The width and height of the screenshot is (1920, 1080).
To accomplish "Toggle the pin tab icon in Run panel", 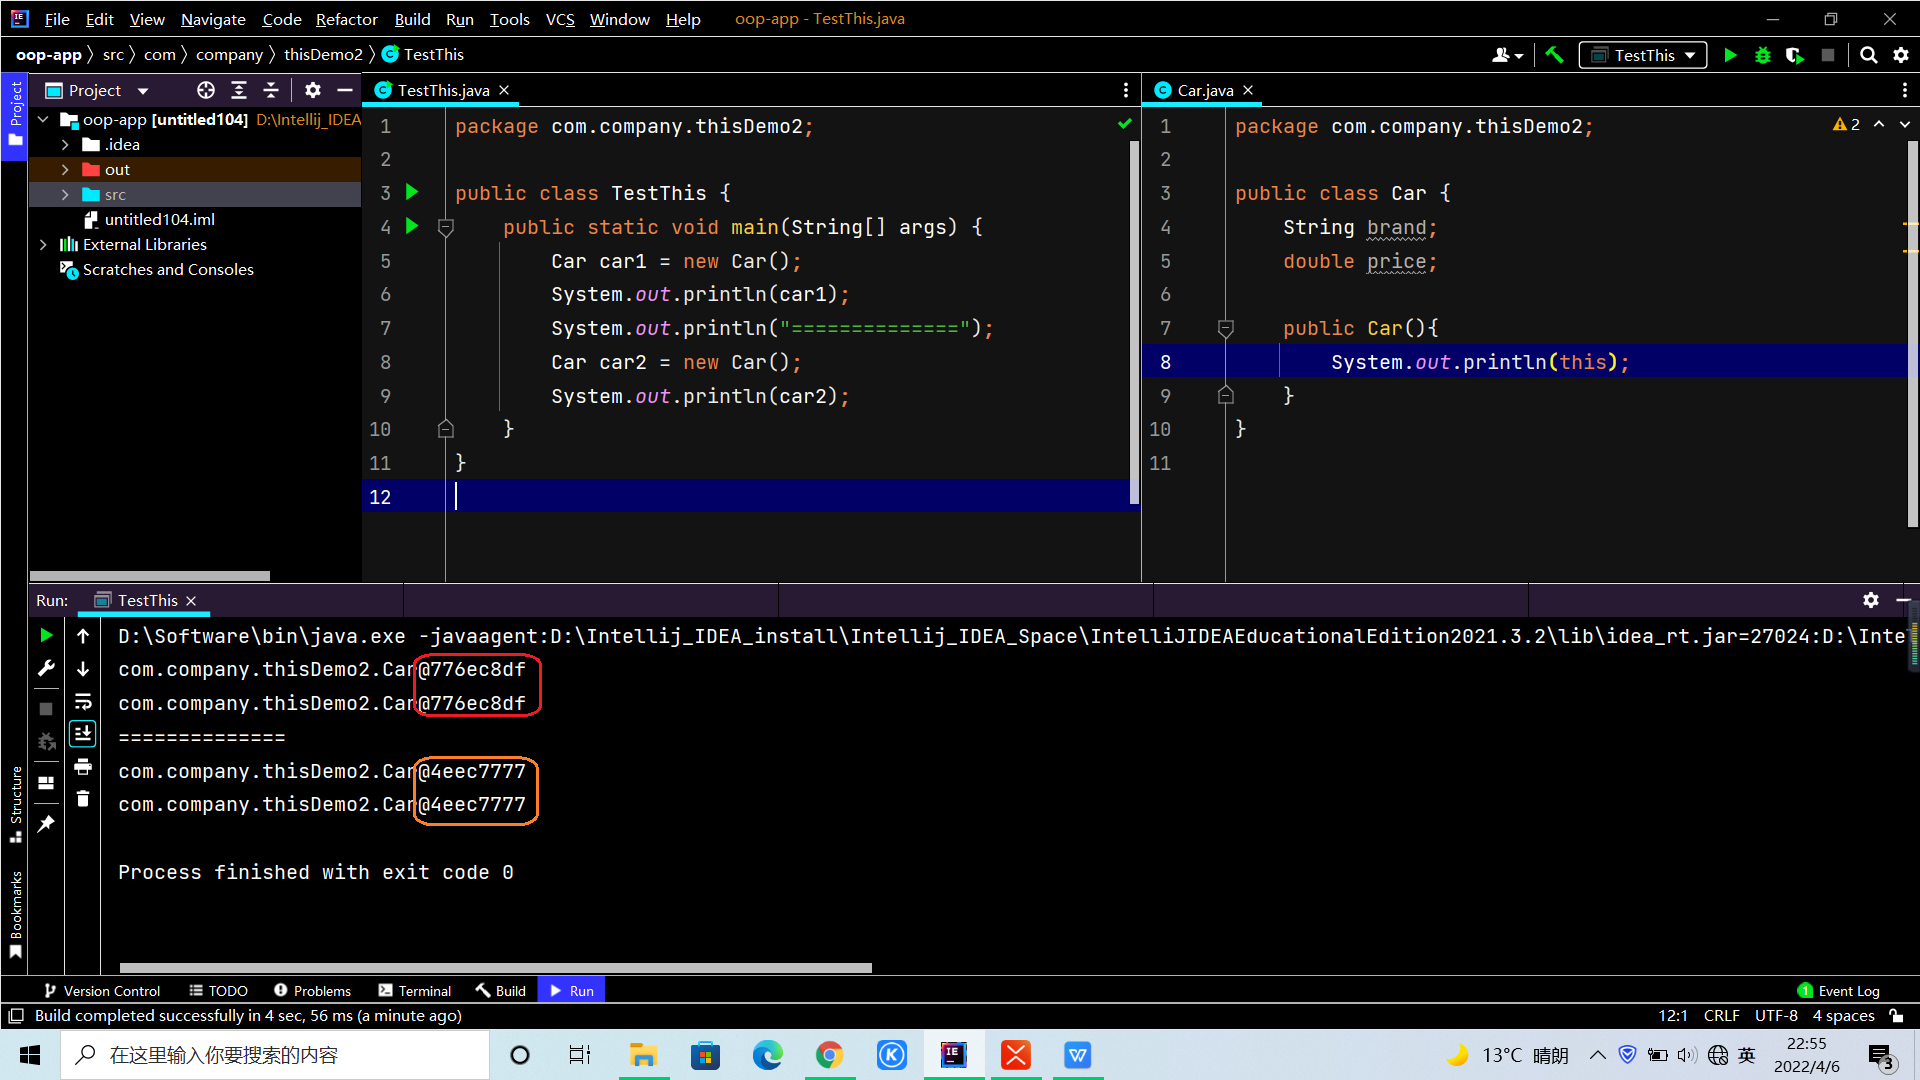I will point(46,824).
